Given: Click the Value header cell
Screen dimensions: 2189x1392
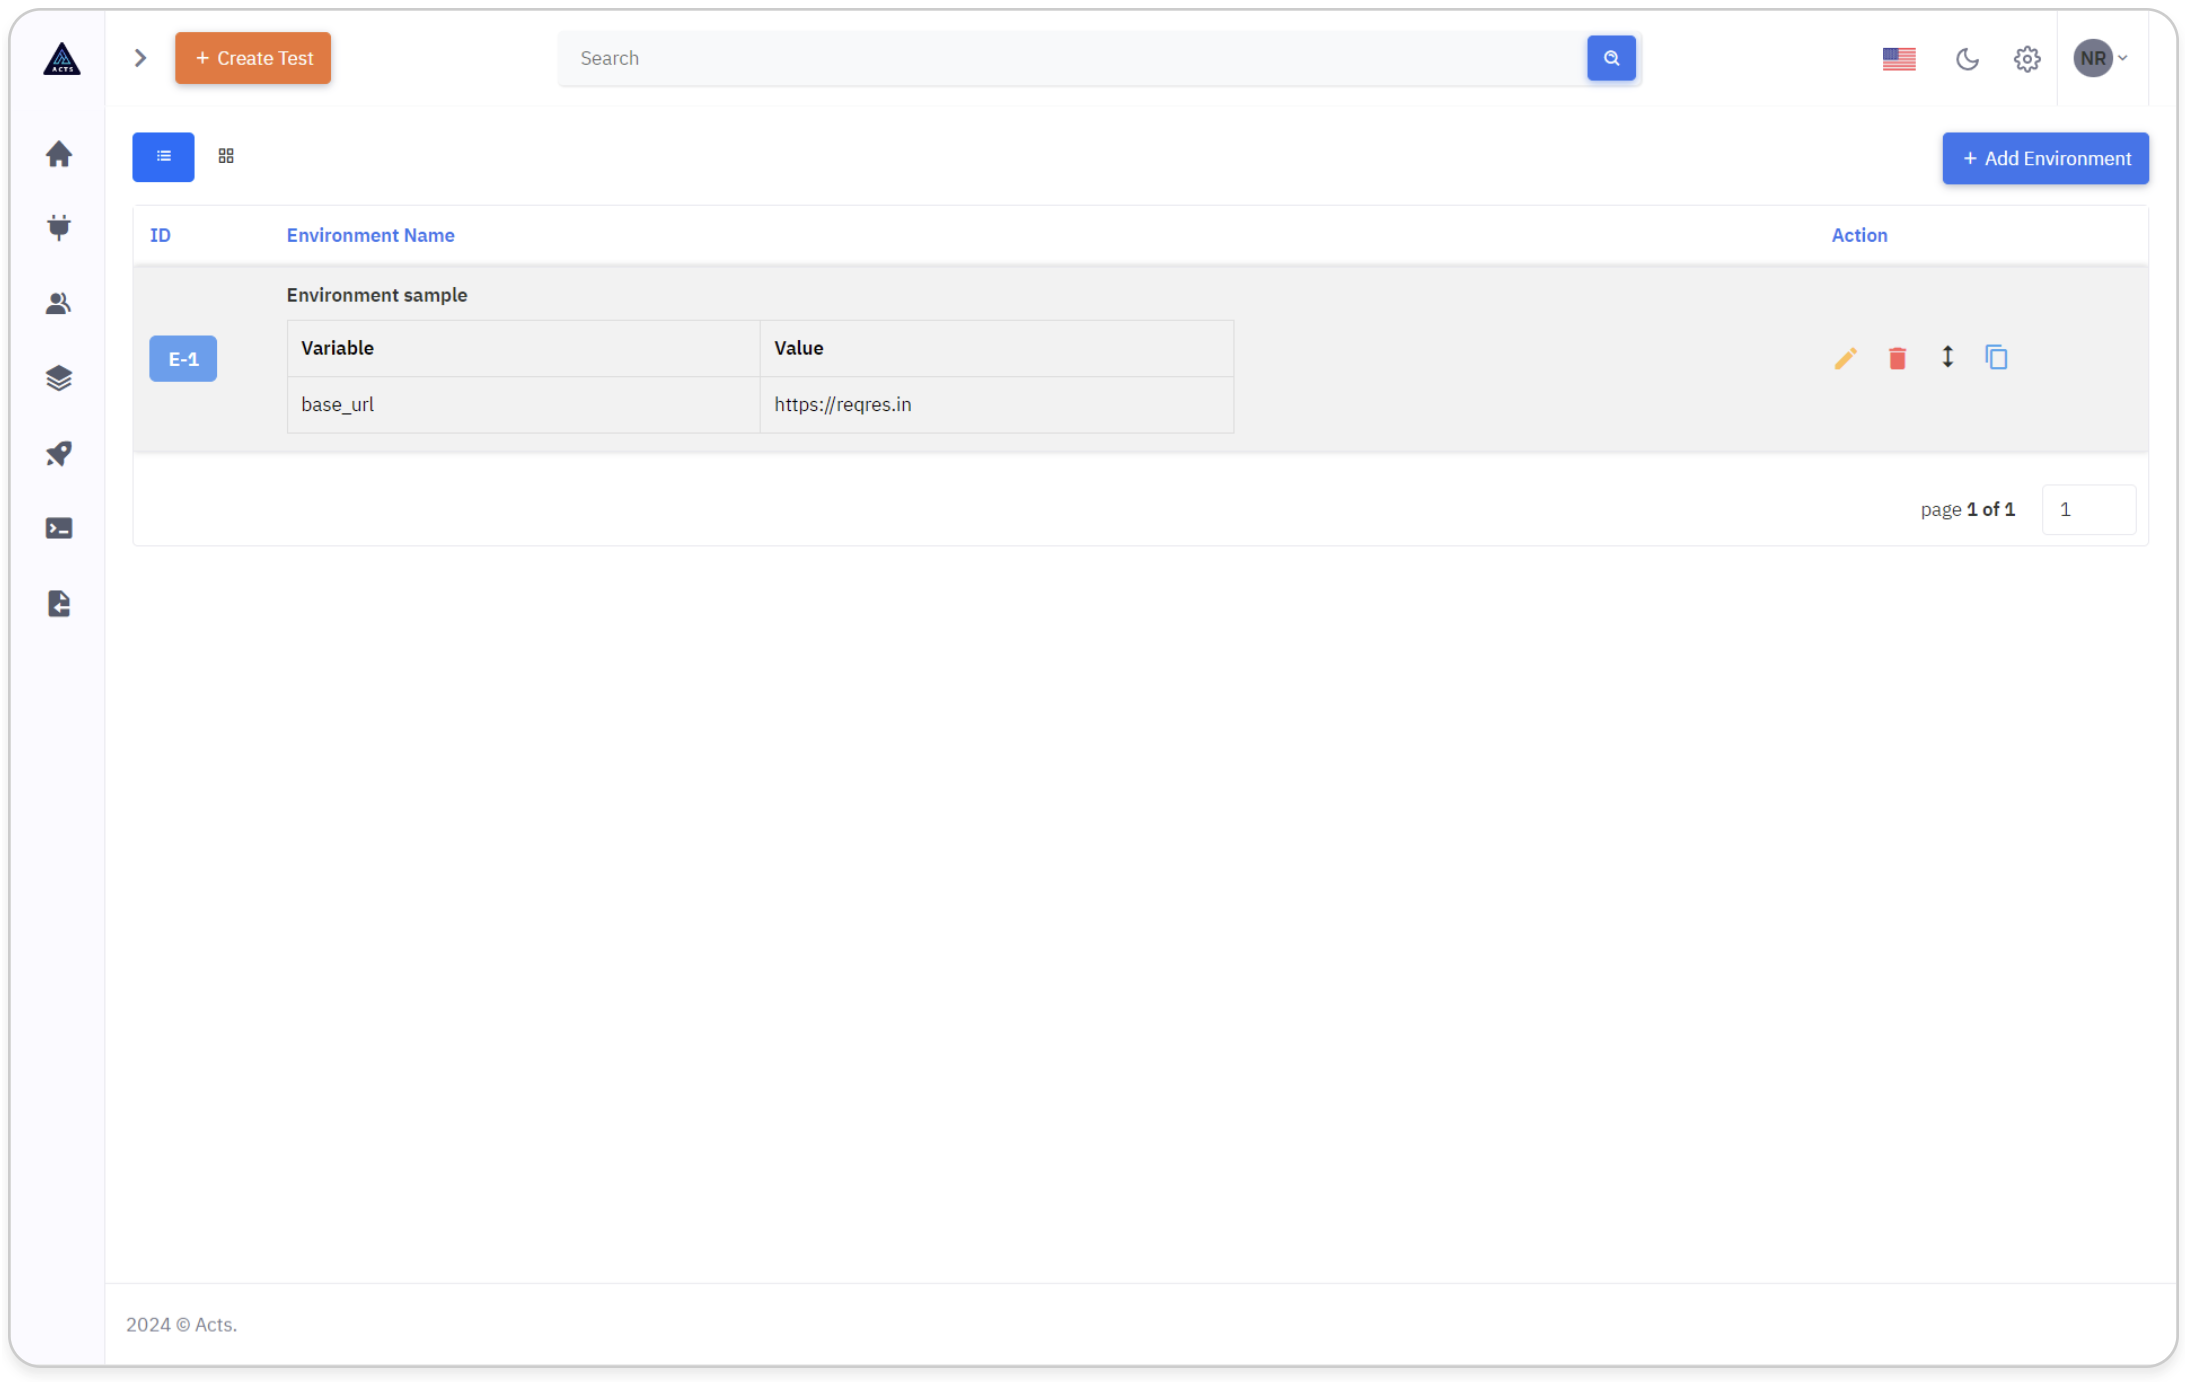Looking at the screenshot, I should point(996,348).
